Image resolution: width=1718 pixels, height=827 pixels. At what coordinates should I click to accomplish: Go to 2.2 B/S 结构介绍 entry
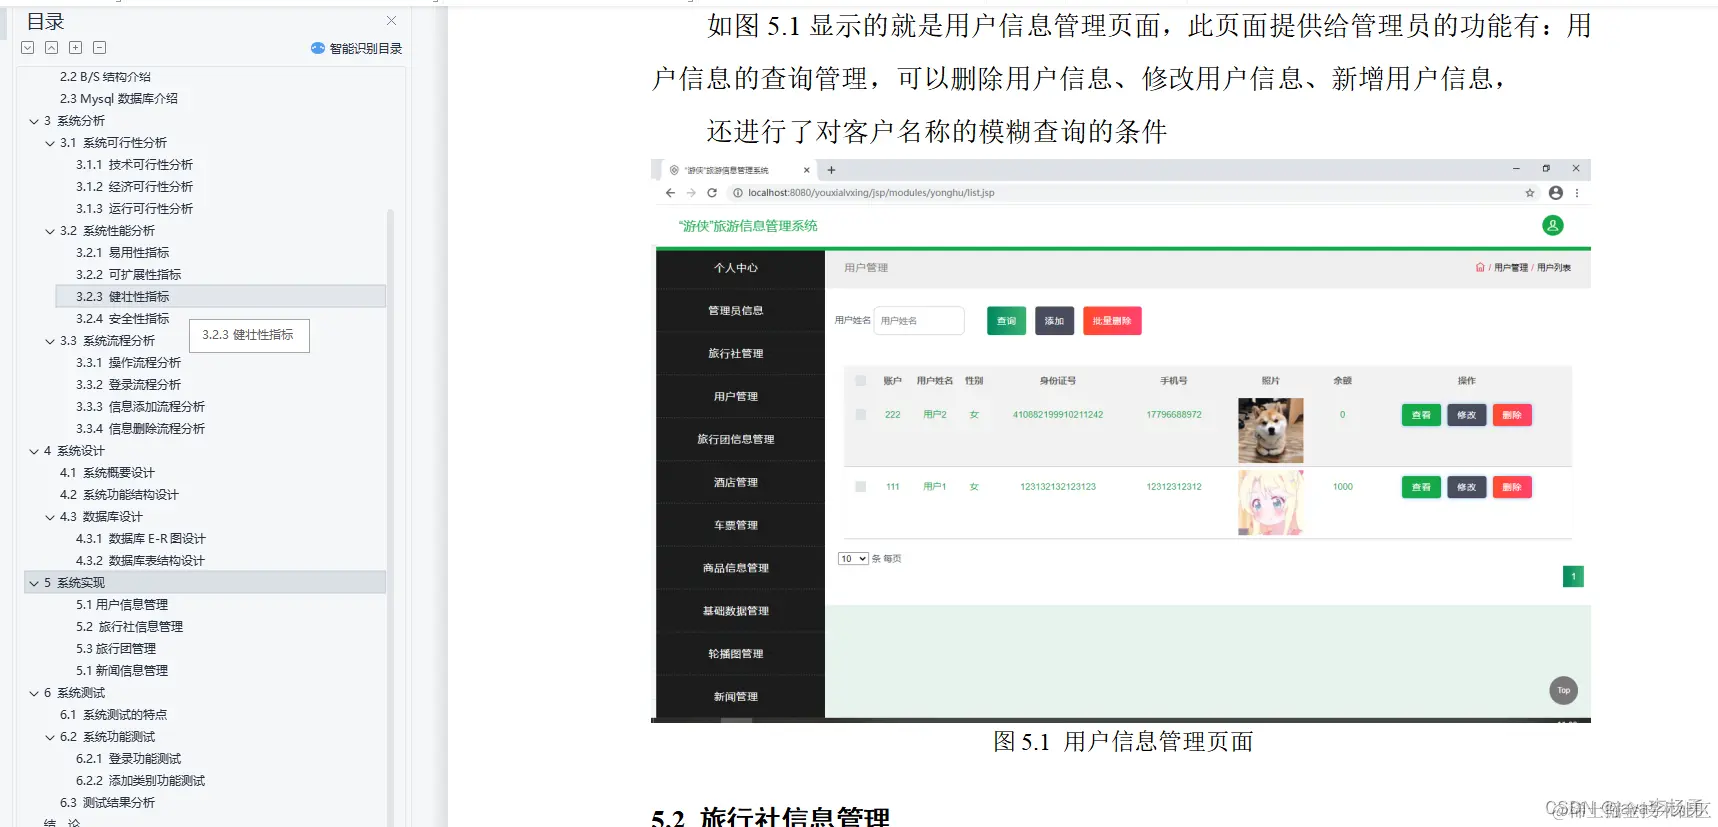coord(105,77)
